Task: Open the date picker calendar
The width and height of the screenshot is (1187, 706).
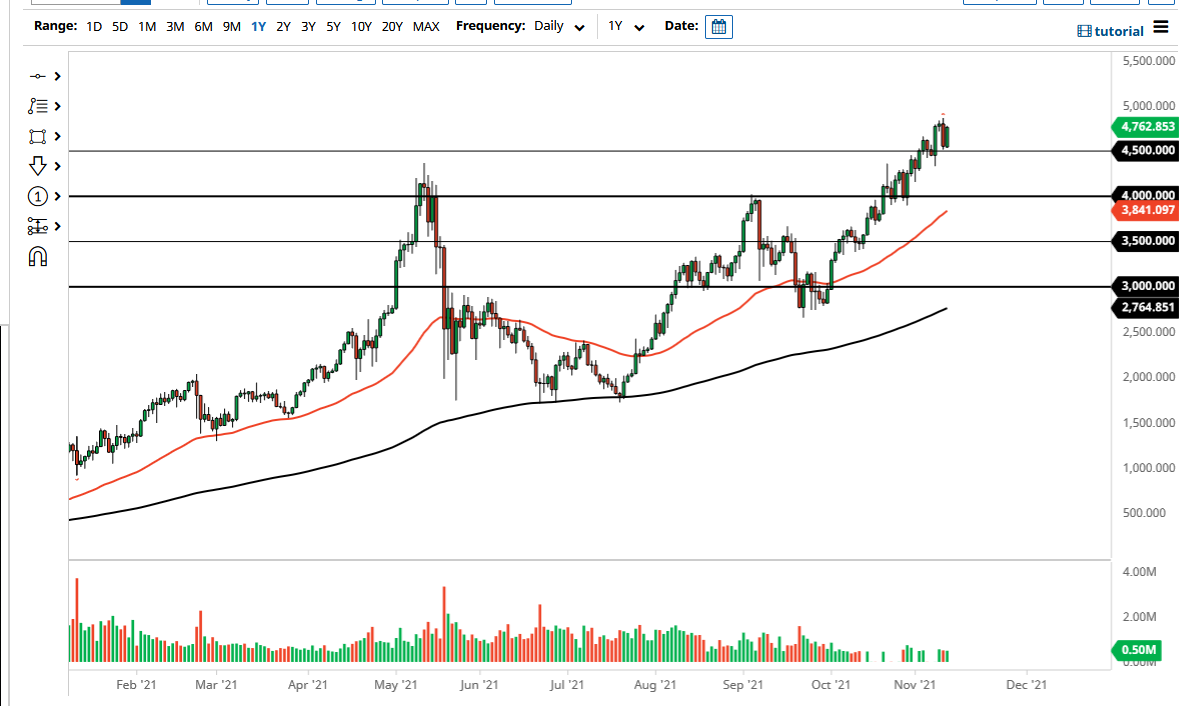Action: pos(718,26)
